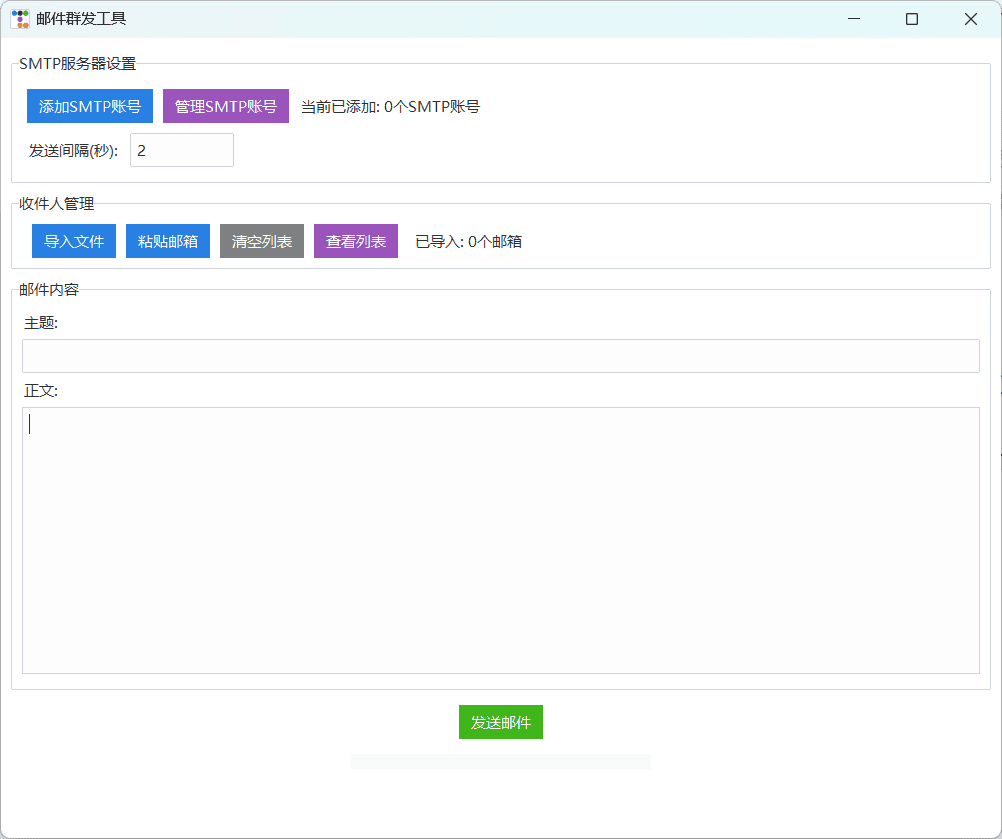Focus the 发送间隔(秒) interval field

click(181, 150)
